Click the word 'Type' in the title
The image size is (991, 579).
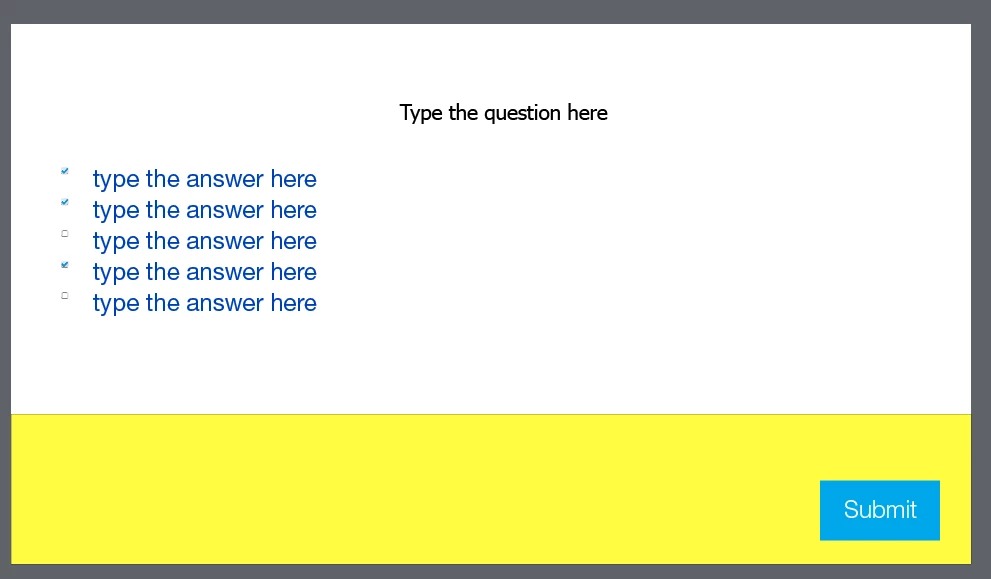point(421,114)
